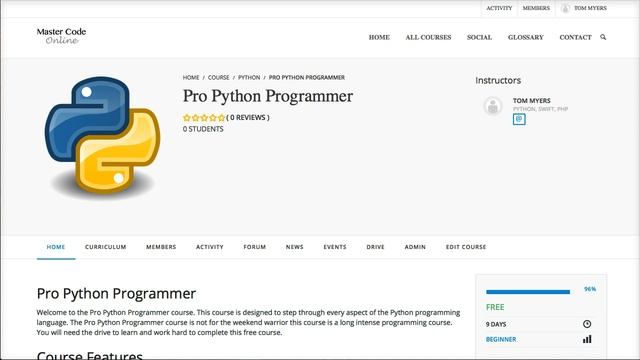Click the 96% progress value
640x360 pixels.
pyautogui.click(x=590, y=289)
